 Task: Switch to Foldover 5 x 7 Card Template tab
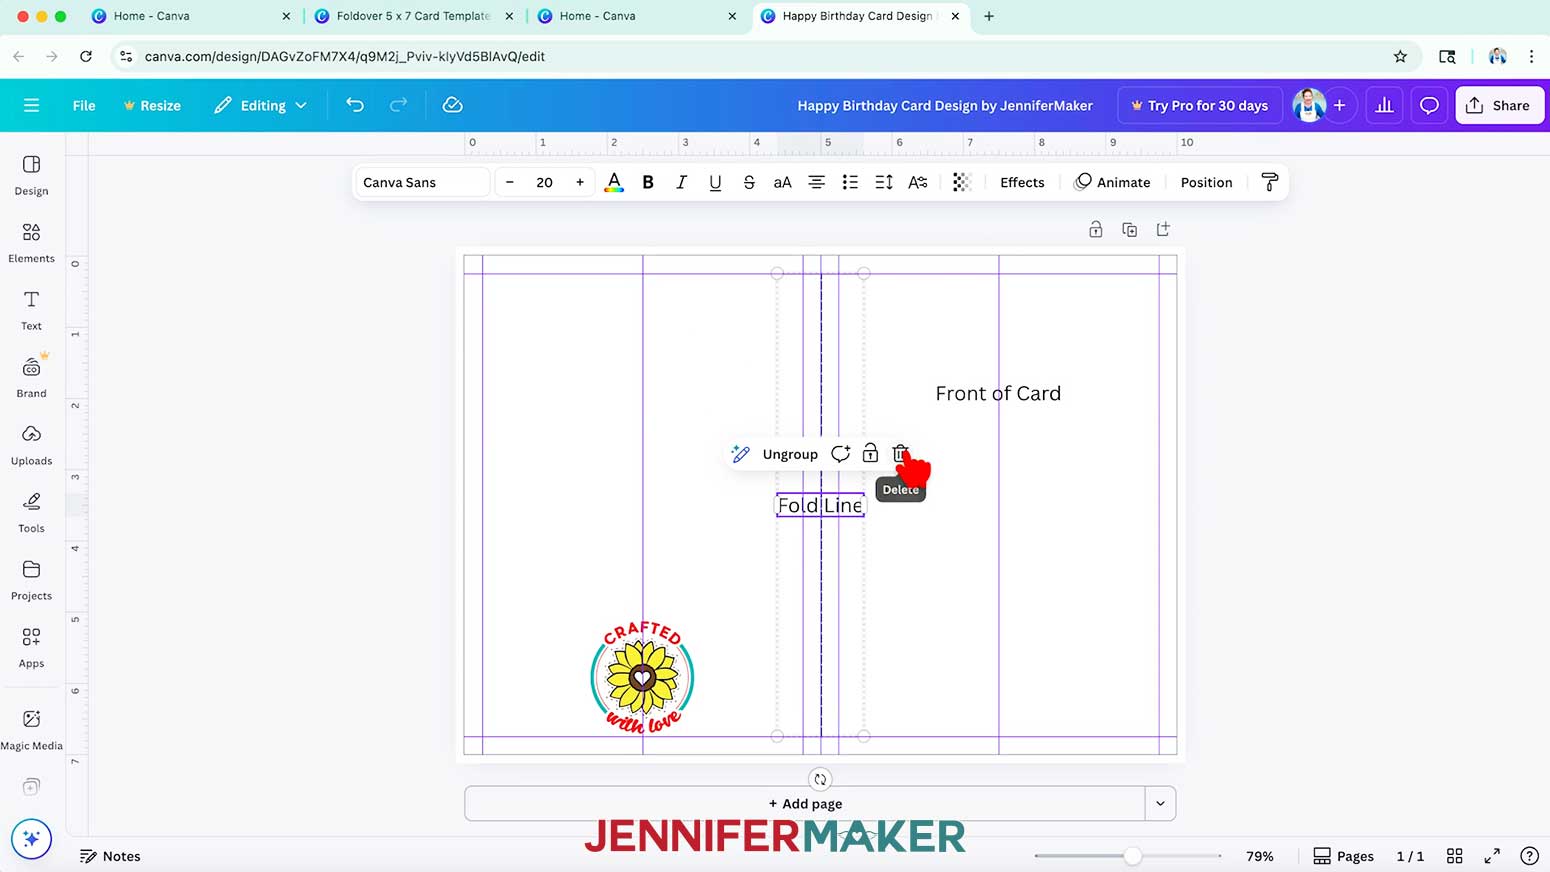(415, 16)
